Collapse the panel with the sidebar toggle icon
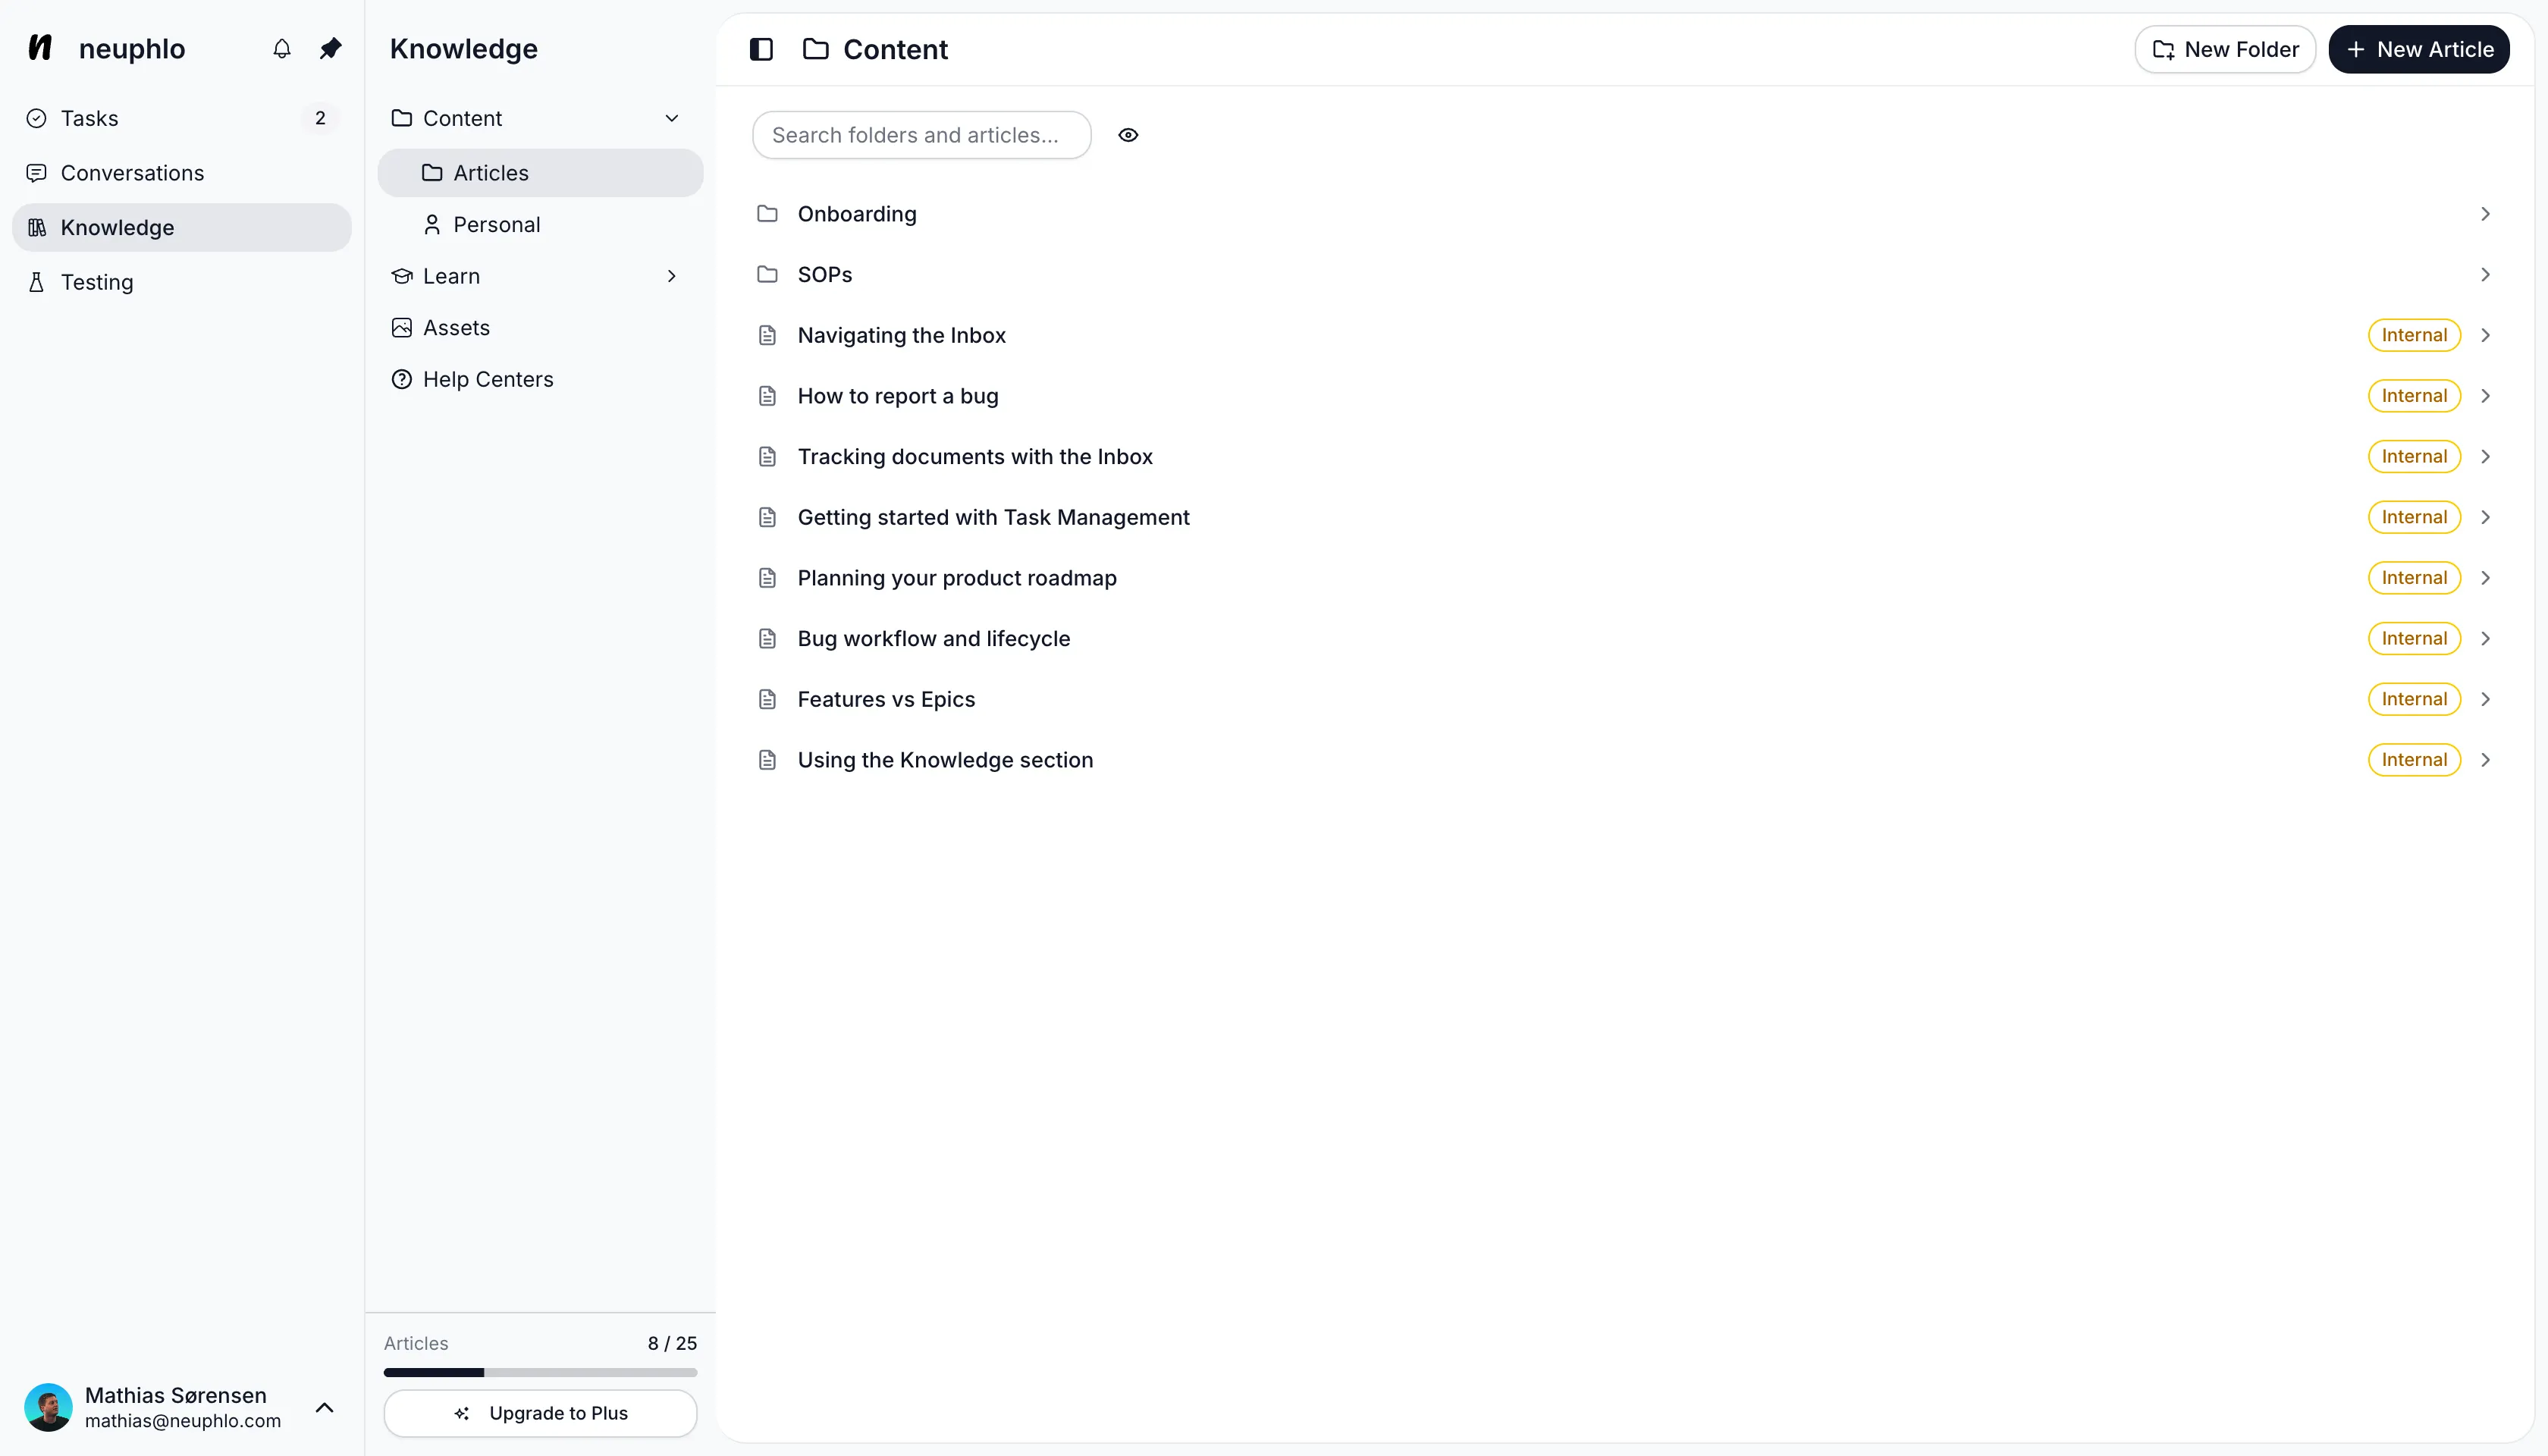Screen dimensions: 2548x1456 (761, 48)
